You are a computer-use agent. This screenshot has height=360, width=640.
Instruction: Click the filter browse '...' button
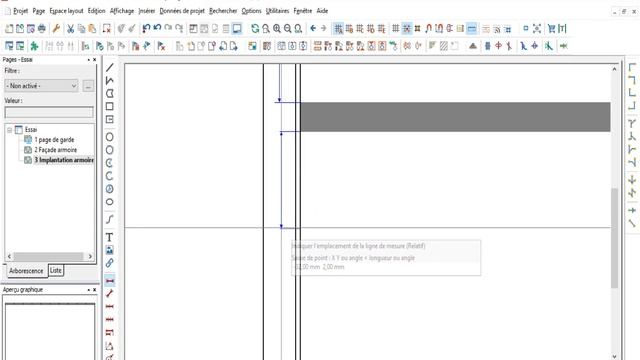[x=88, y=86]
